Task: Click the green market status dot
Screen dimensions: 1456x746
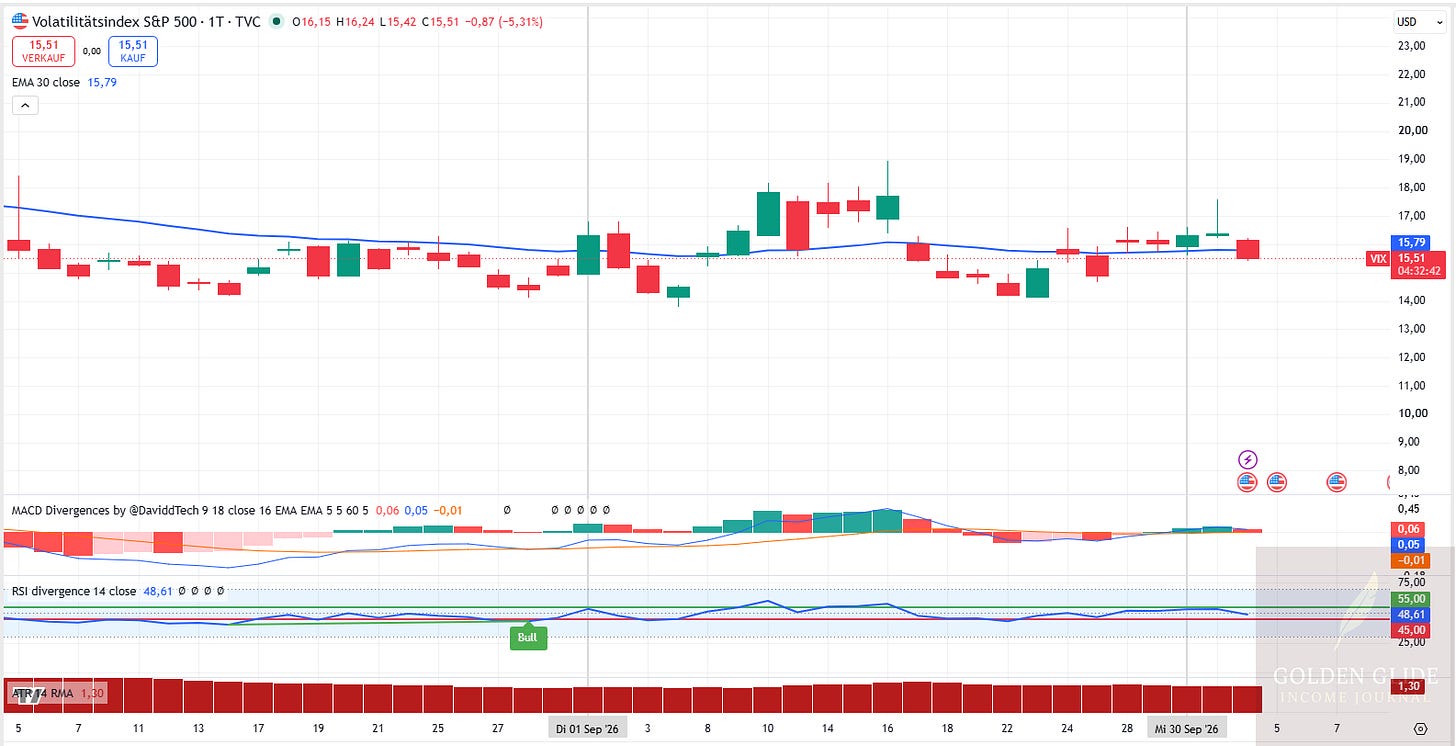Action: click(x=276, y=21)
